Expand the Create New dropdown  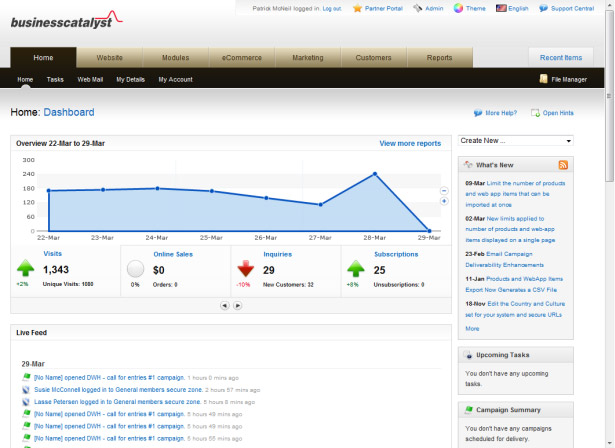(x=515, y=140)
